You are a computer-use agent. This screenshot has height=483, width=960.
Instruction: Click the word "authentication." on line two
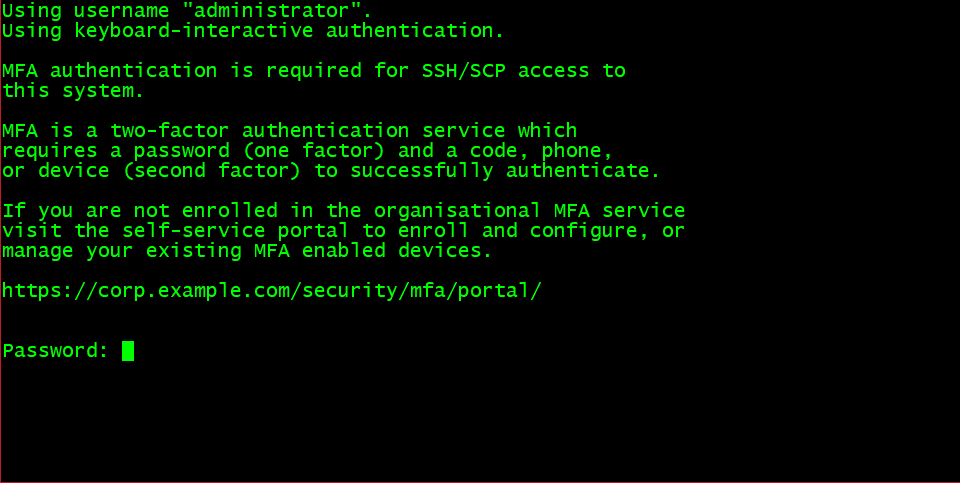point(415,31)
